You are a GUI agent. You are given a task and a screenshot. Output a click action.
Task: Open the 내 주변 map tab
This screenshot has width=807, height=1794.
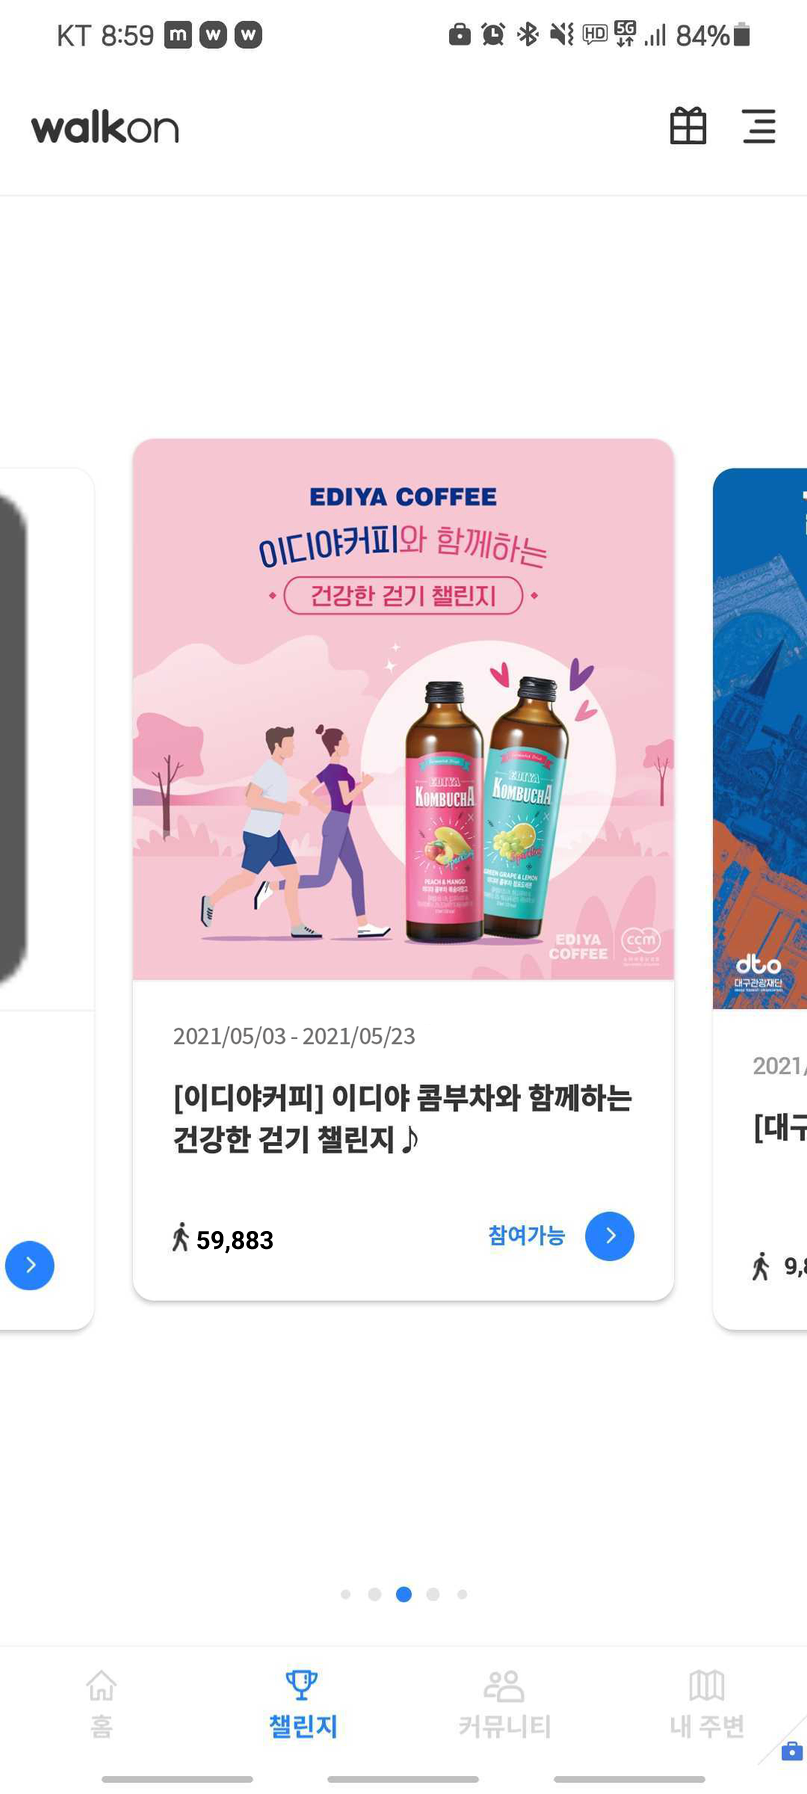(706, 1704)
